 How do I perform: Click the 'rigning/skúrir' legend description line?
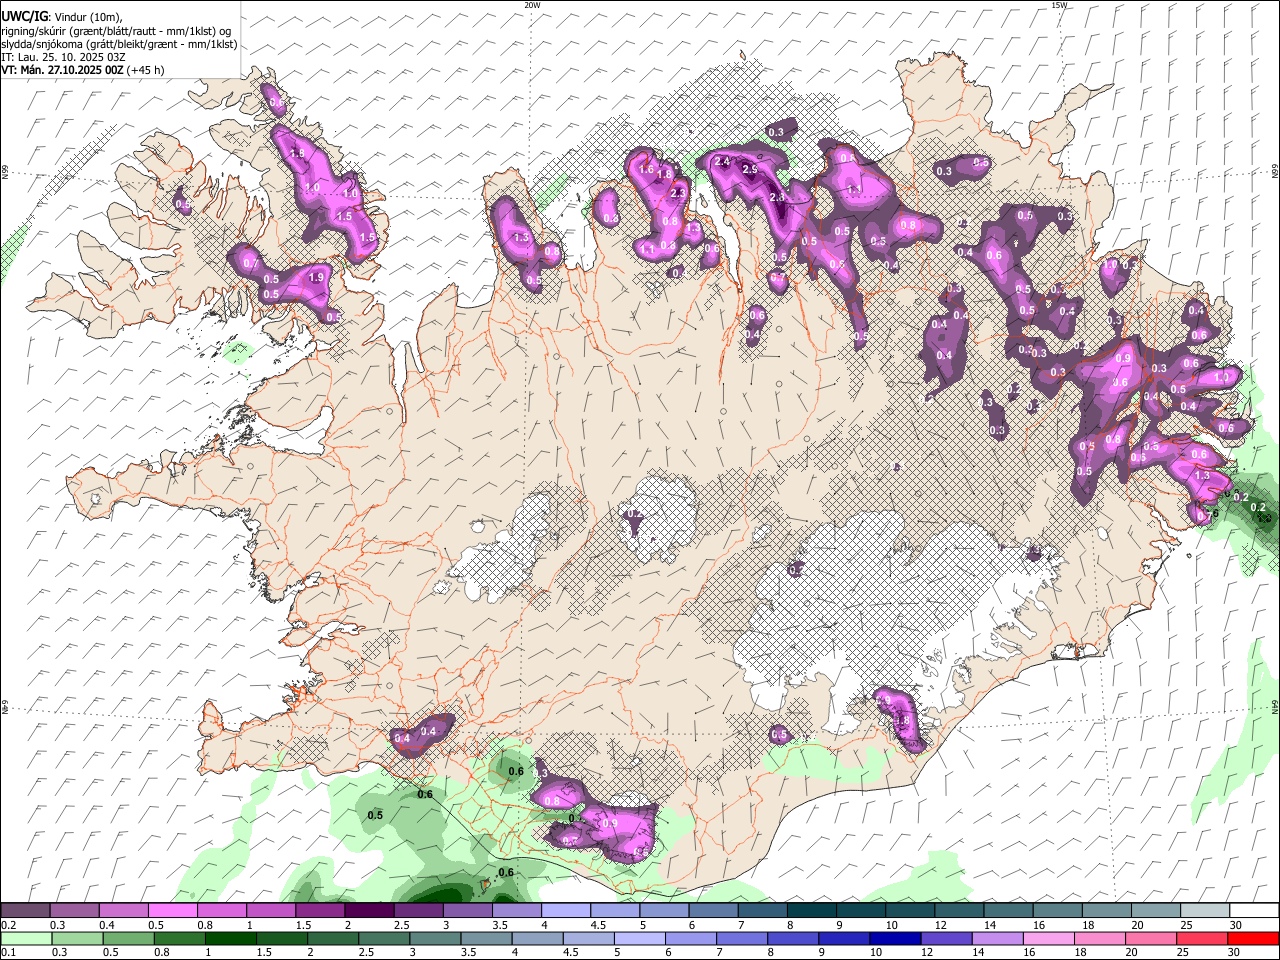(x=116, y=31)
